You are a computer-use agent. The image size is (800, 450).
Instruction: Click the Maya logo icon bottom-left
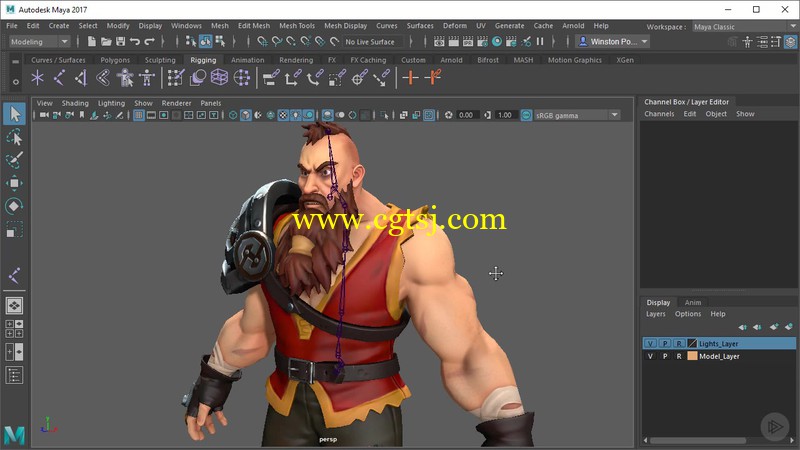[14, 435]
